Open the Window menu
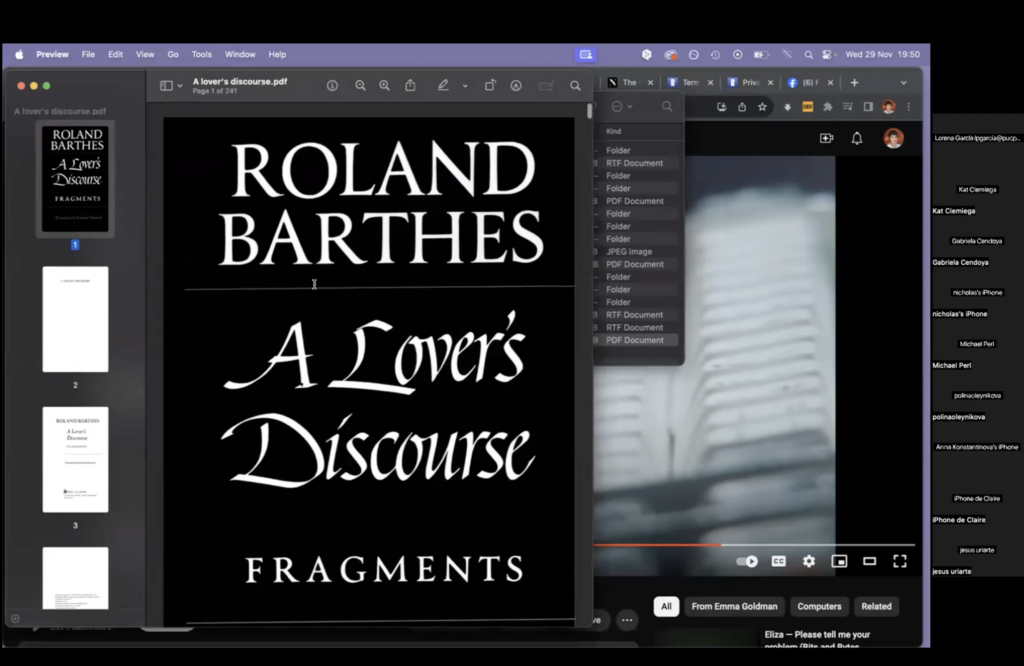Viewport: 1024px width, 666px height. click(240, 55)
